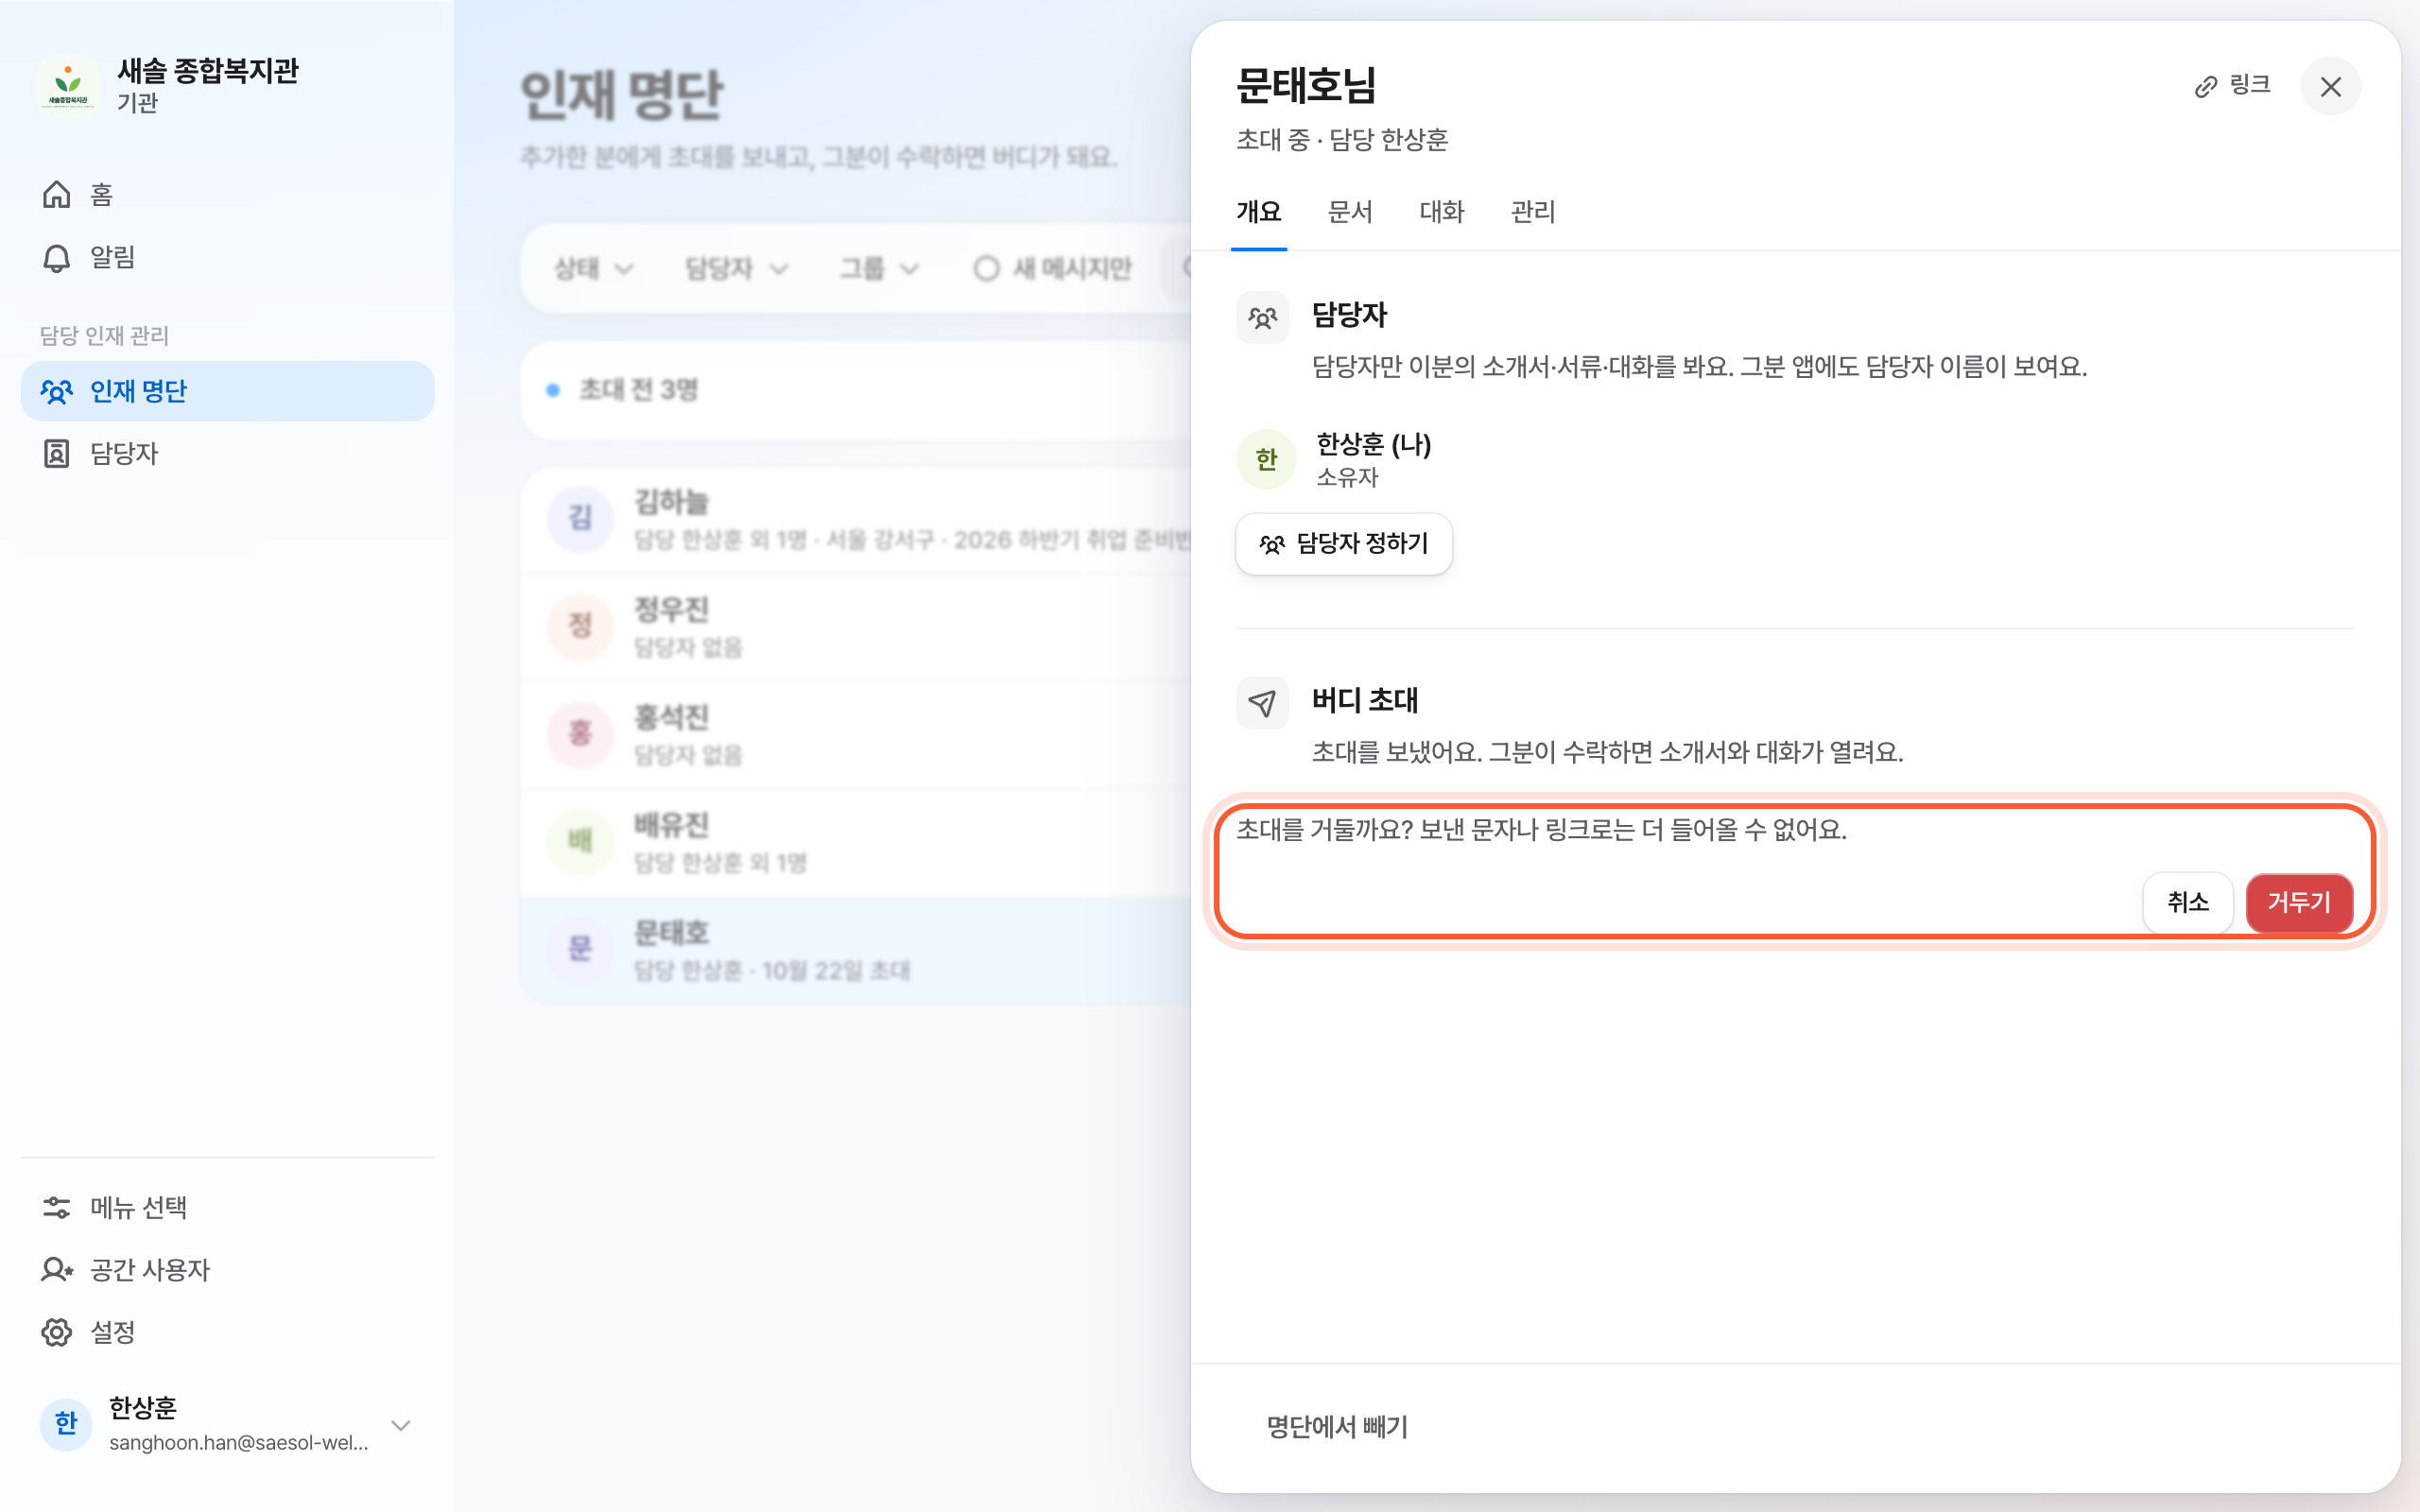Select 홍석진 in the talent list
Viewport: 2420px width, 1512px height.
856,735
